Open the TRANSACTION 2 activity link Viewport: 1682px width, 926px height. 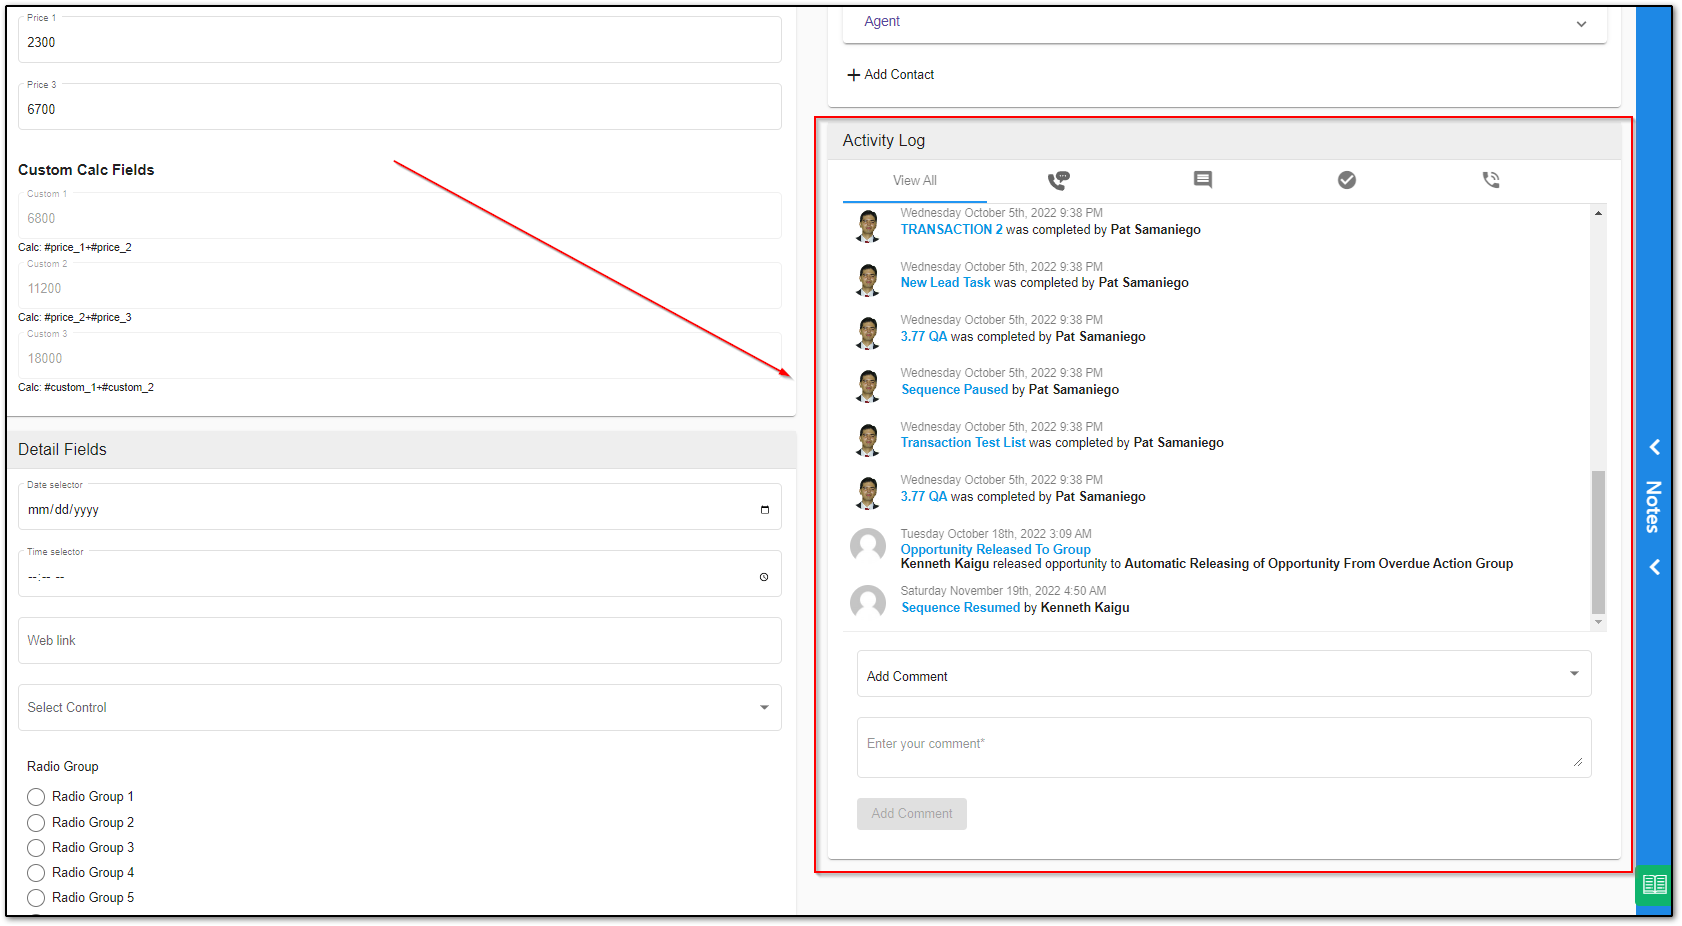(x=951, y=230)
